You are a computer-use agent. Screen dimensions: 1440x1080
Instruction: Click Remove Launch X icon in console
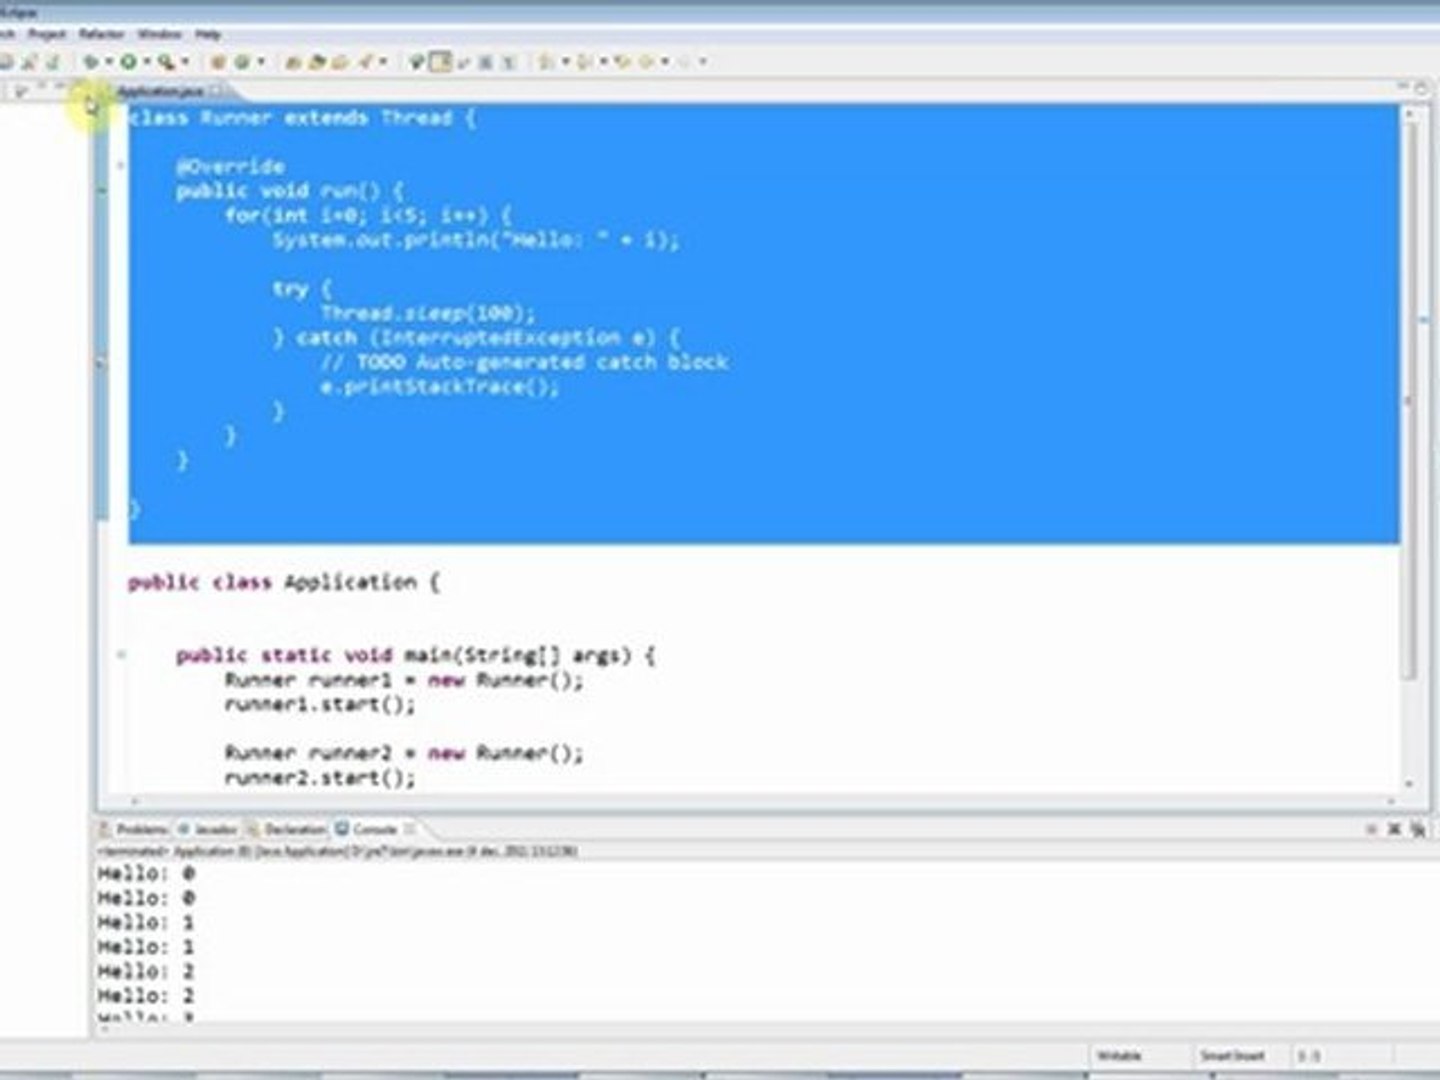[1394, 829]
